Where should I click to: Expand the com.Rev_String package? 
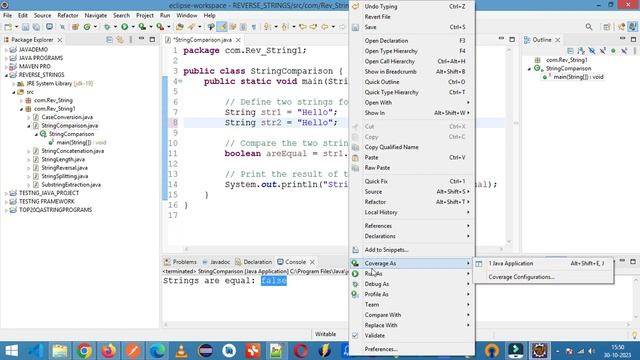(x=21, y=100)
